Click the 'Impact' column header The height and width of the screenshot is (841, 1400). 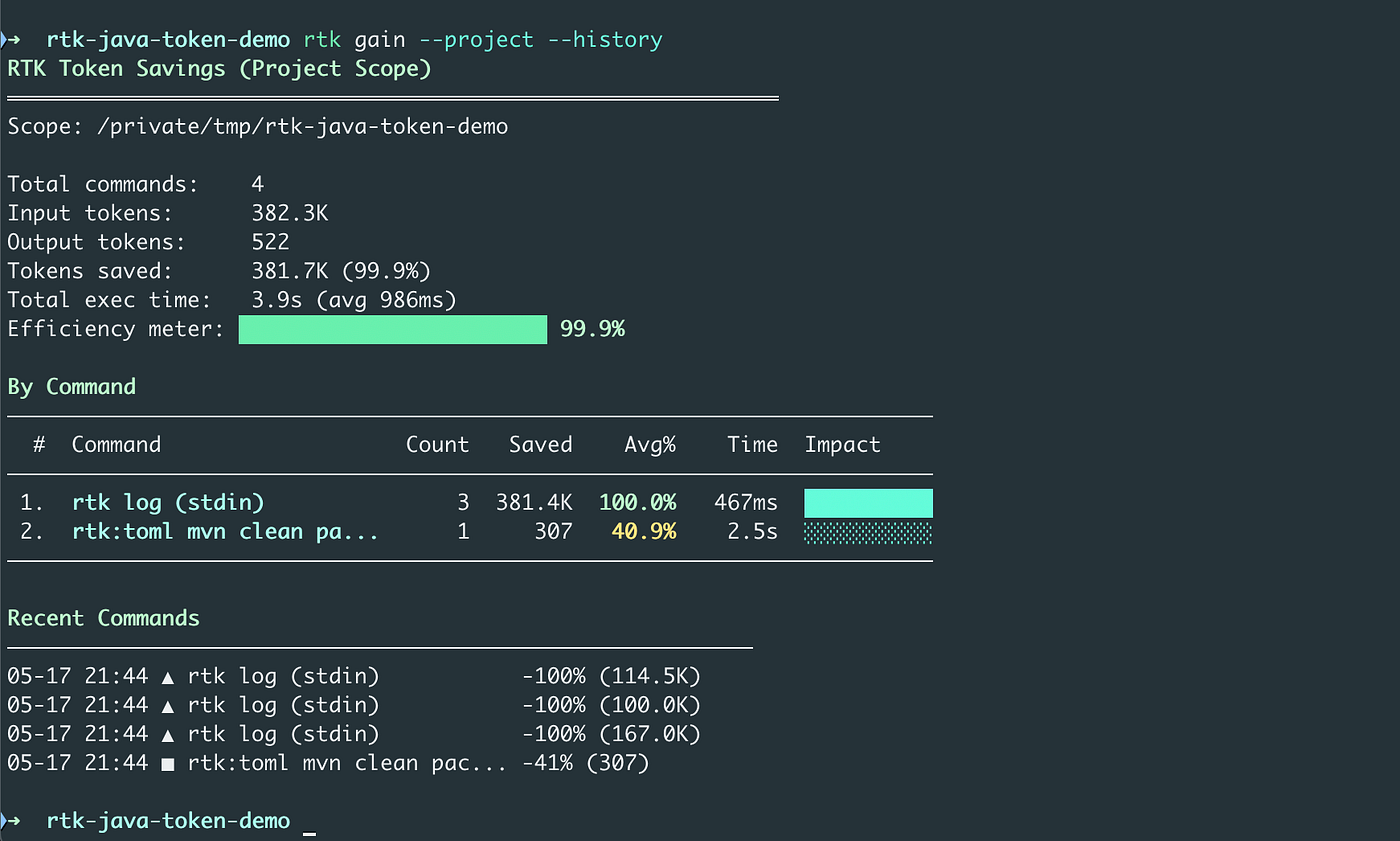pyautogui.click(x=843, y=445)
